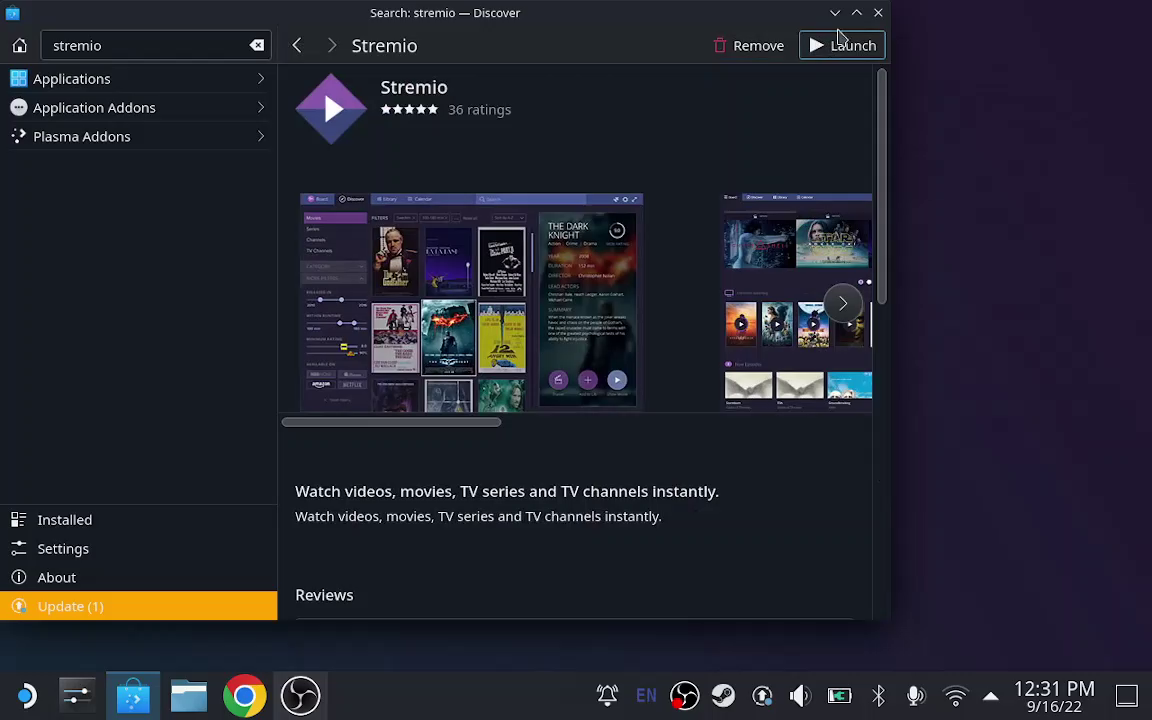Viewport: 1152px width, 720px height.
Task: Open System Settings from the taskbar
Action: 77,695
